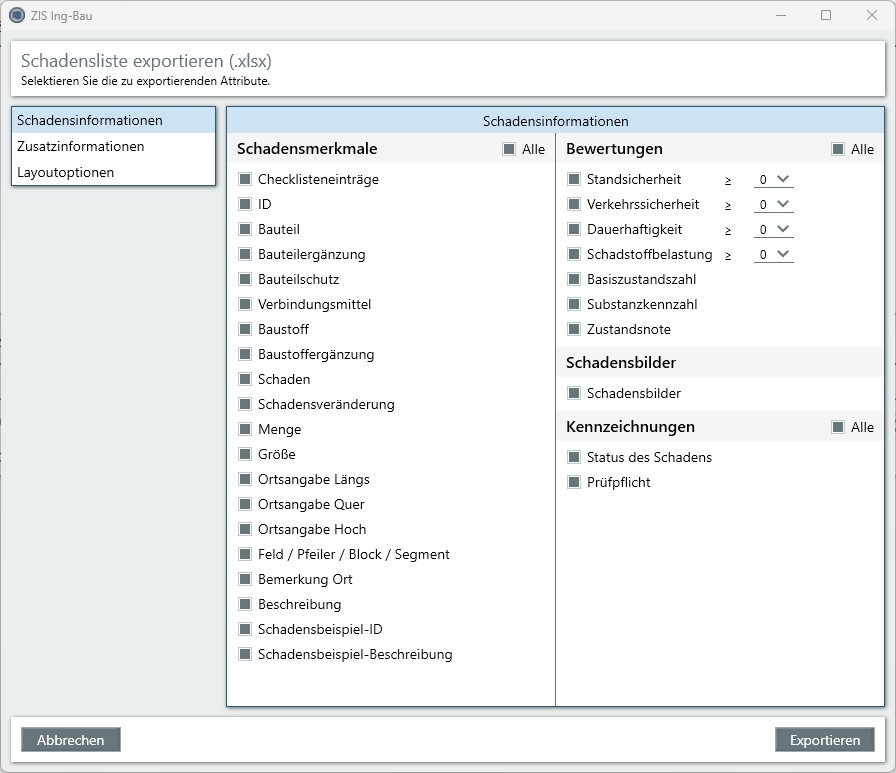Open the Layoutoptionen section

66,173
